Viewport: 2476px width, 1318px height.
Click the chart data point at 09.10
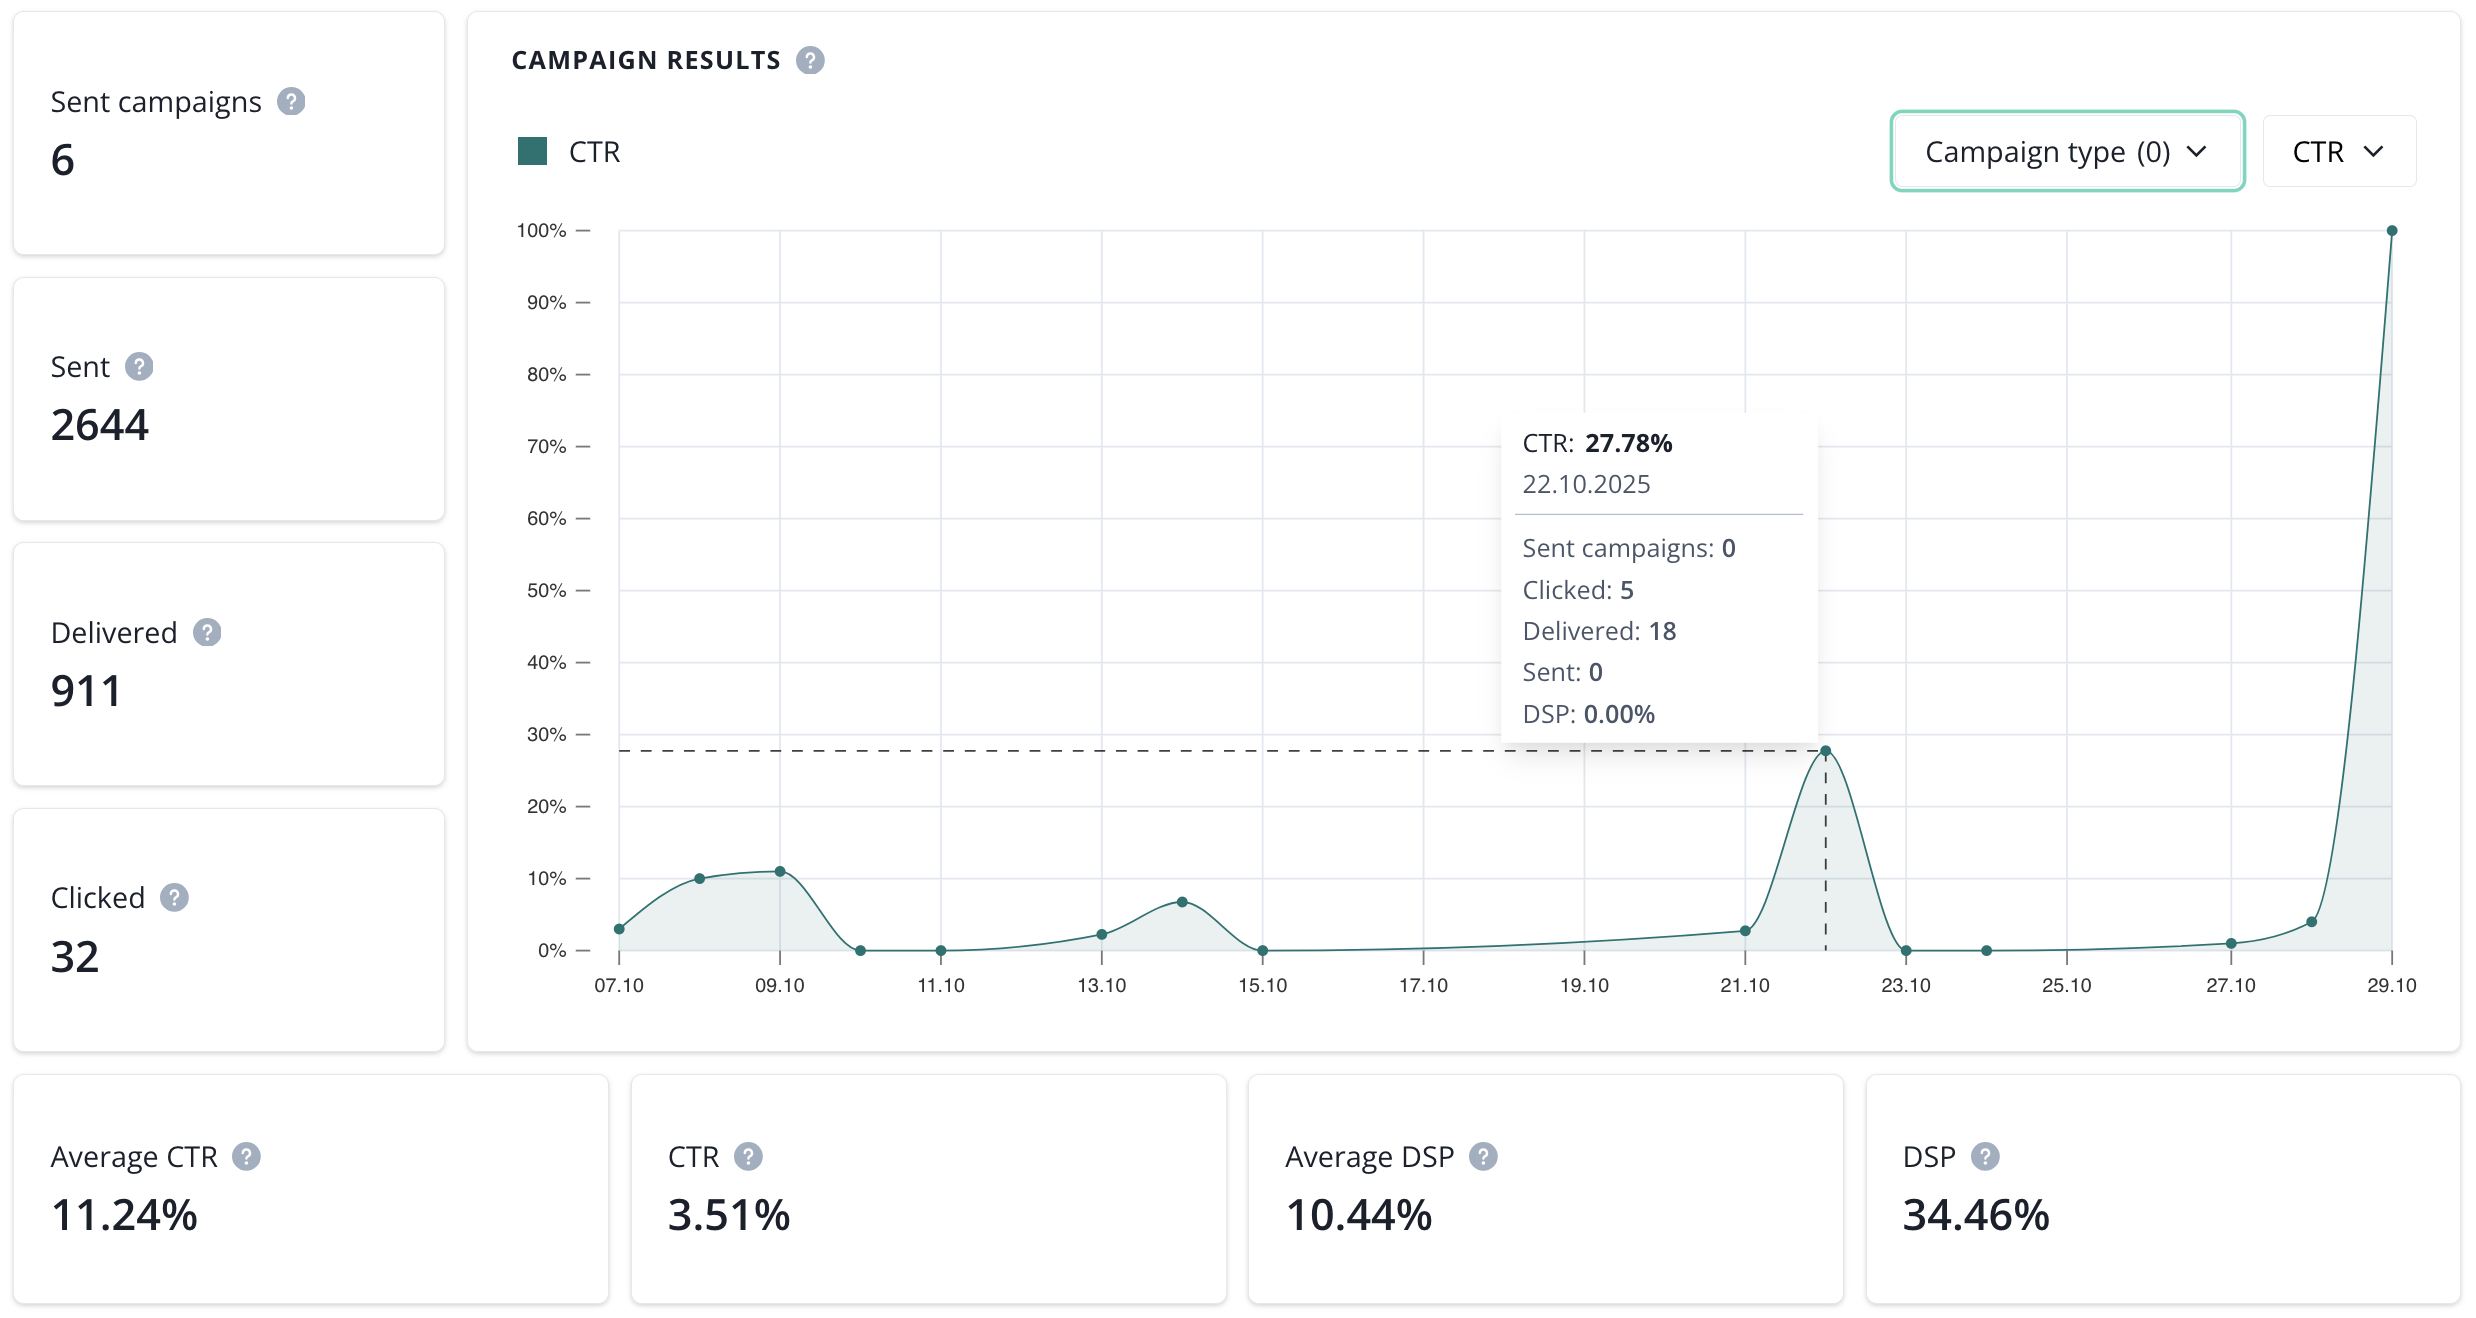pos(780,872)
